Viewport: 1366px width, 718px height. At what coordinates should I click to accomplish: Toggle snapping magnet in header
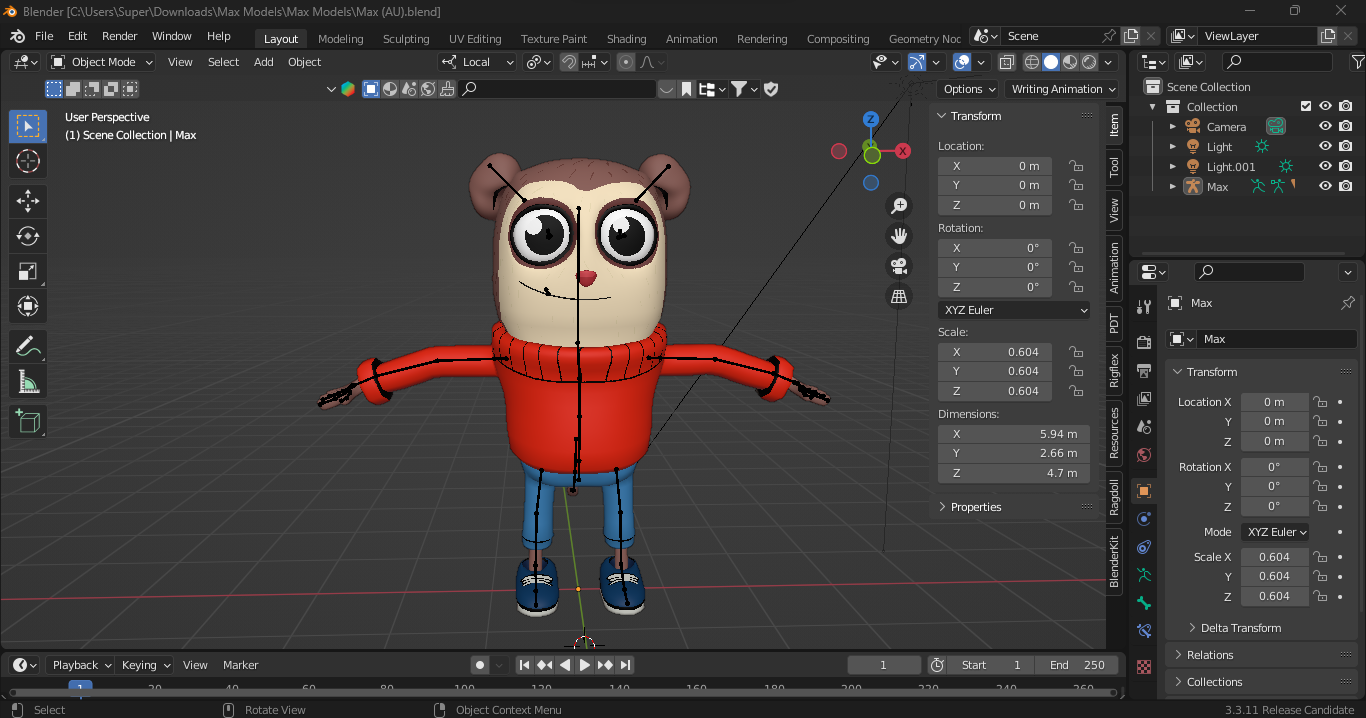pos(568,62)
